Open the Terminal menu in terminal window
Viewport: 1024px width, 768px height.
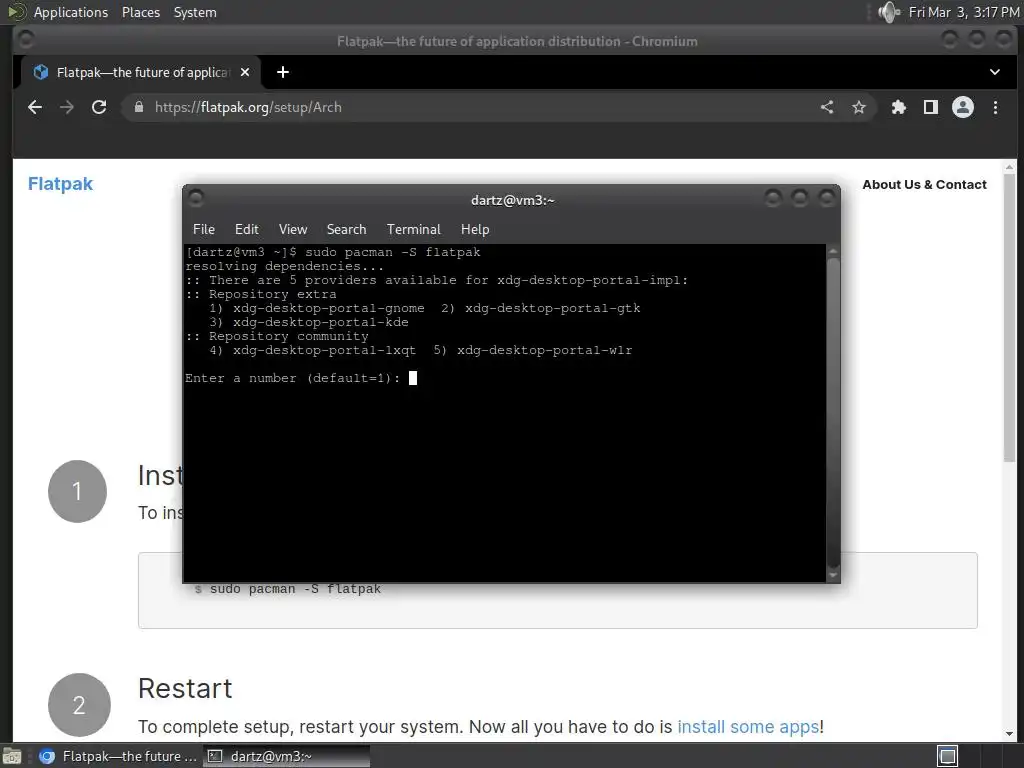click(413, 229)
